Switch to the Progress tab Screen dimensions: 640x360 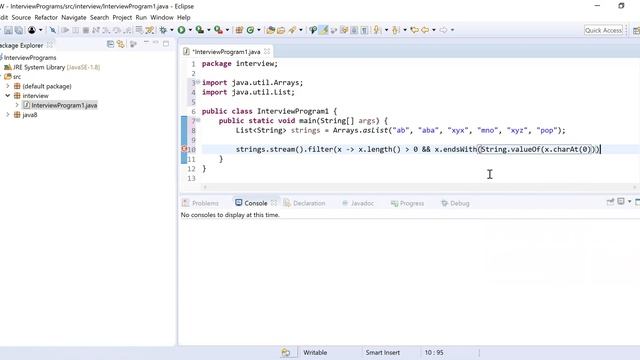(407, 203)
